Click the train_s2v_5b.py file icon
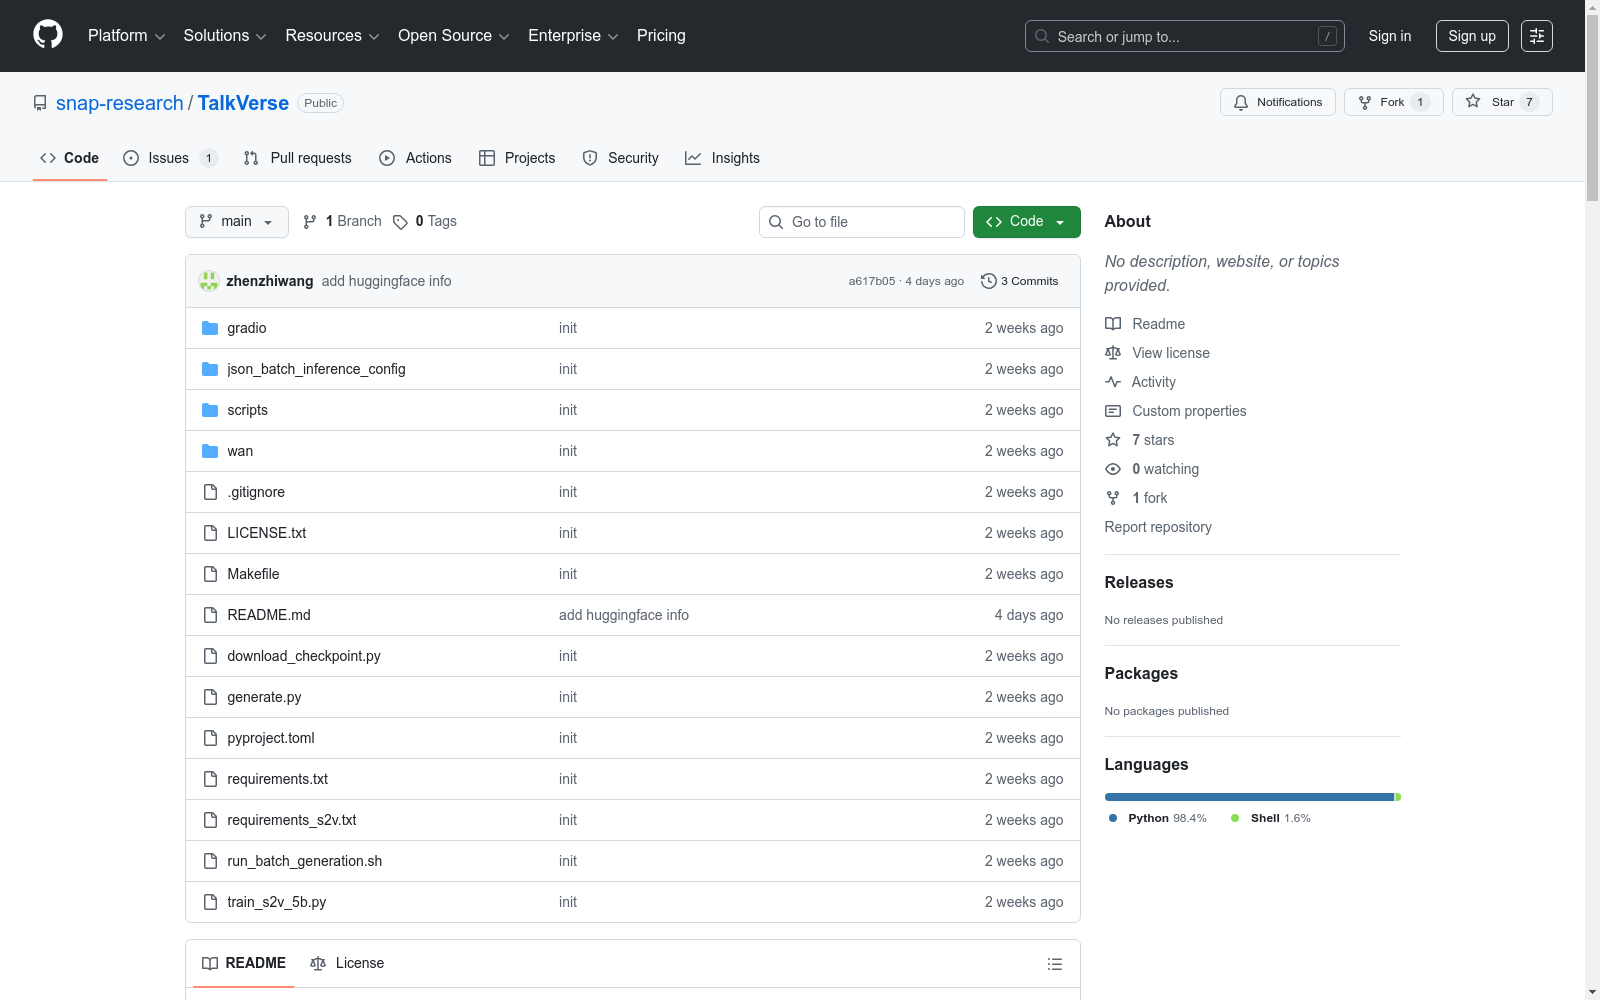The height and width of the screenshot is (1000, 1600). (x=210, y=902)
